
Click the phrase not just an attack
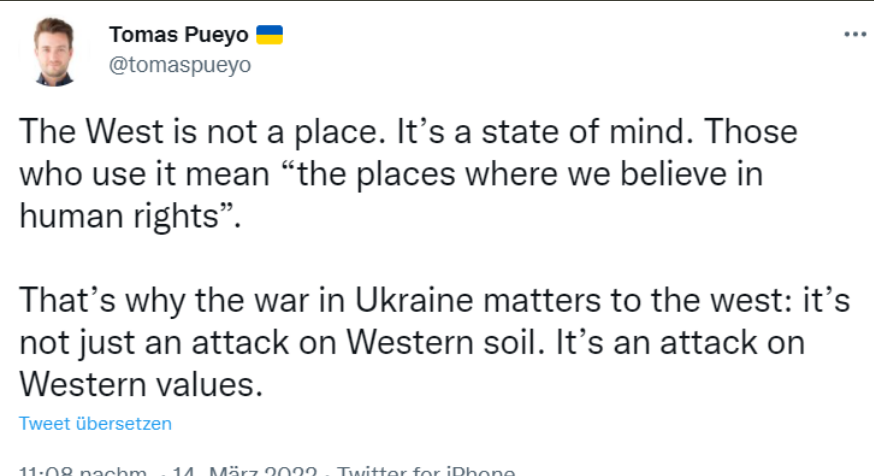click(154, 342)
